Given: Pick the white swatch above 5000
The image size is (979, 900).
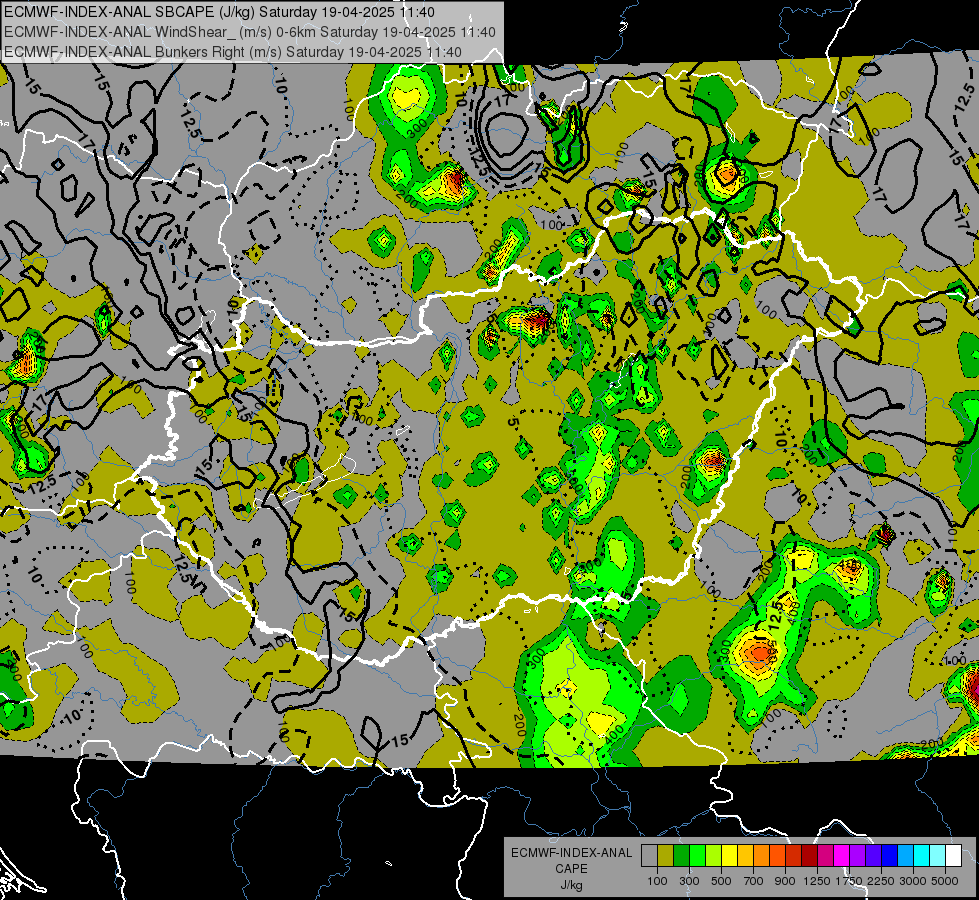Looking at the screenshot, I should [954, 855].
